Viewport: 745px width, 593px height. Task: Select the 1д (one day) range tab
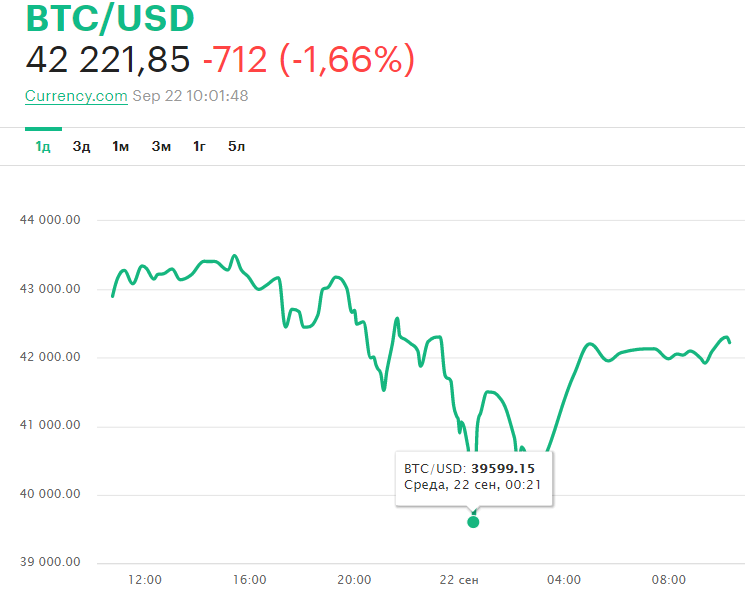[x=43, y=147]
